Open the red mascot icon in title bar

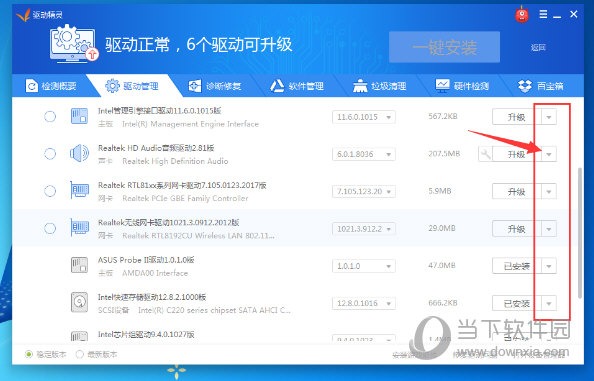tap(522, 14)
